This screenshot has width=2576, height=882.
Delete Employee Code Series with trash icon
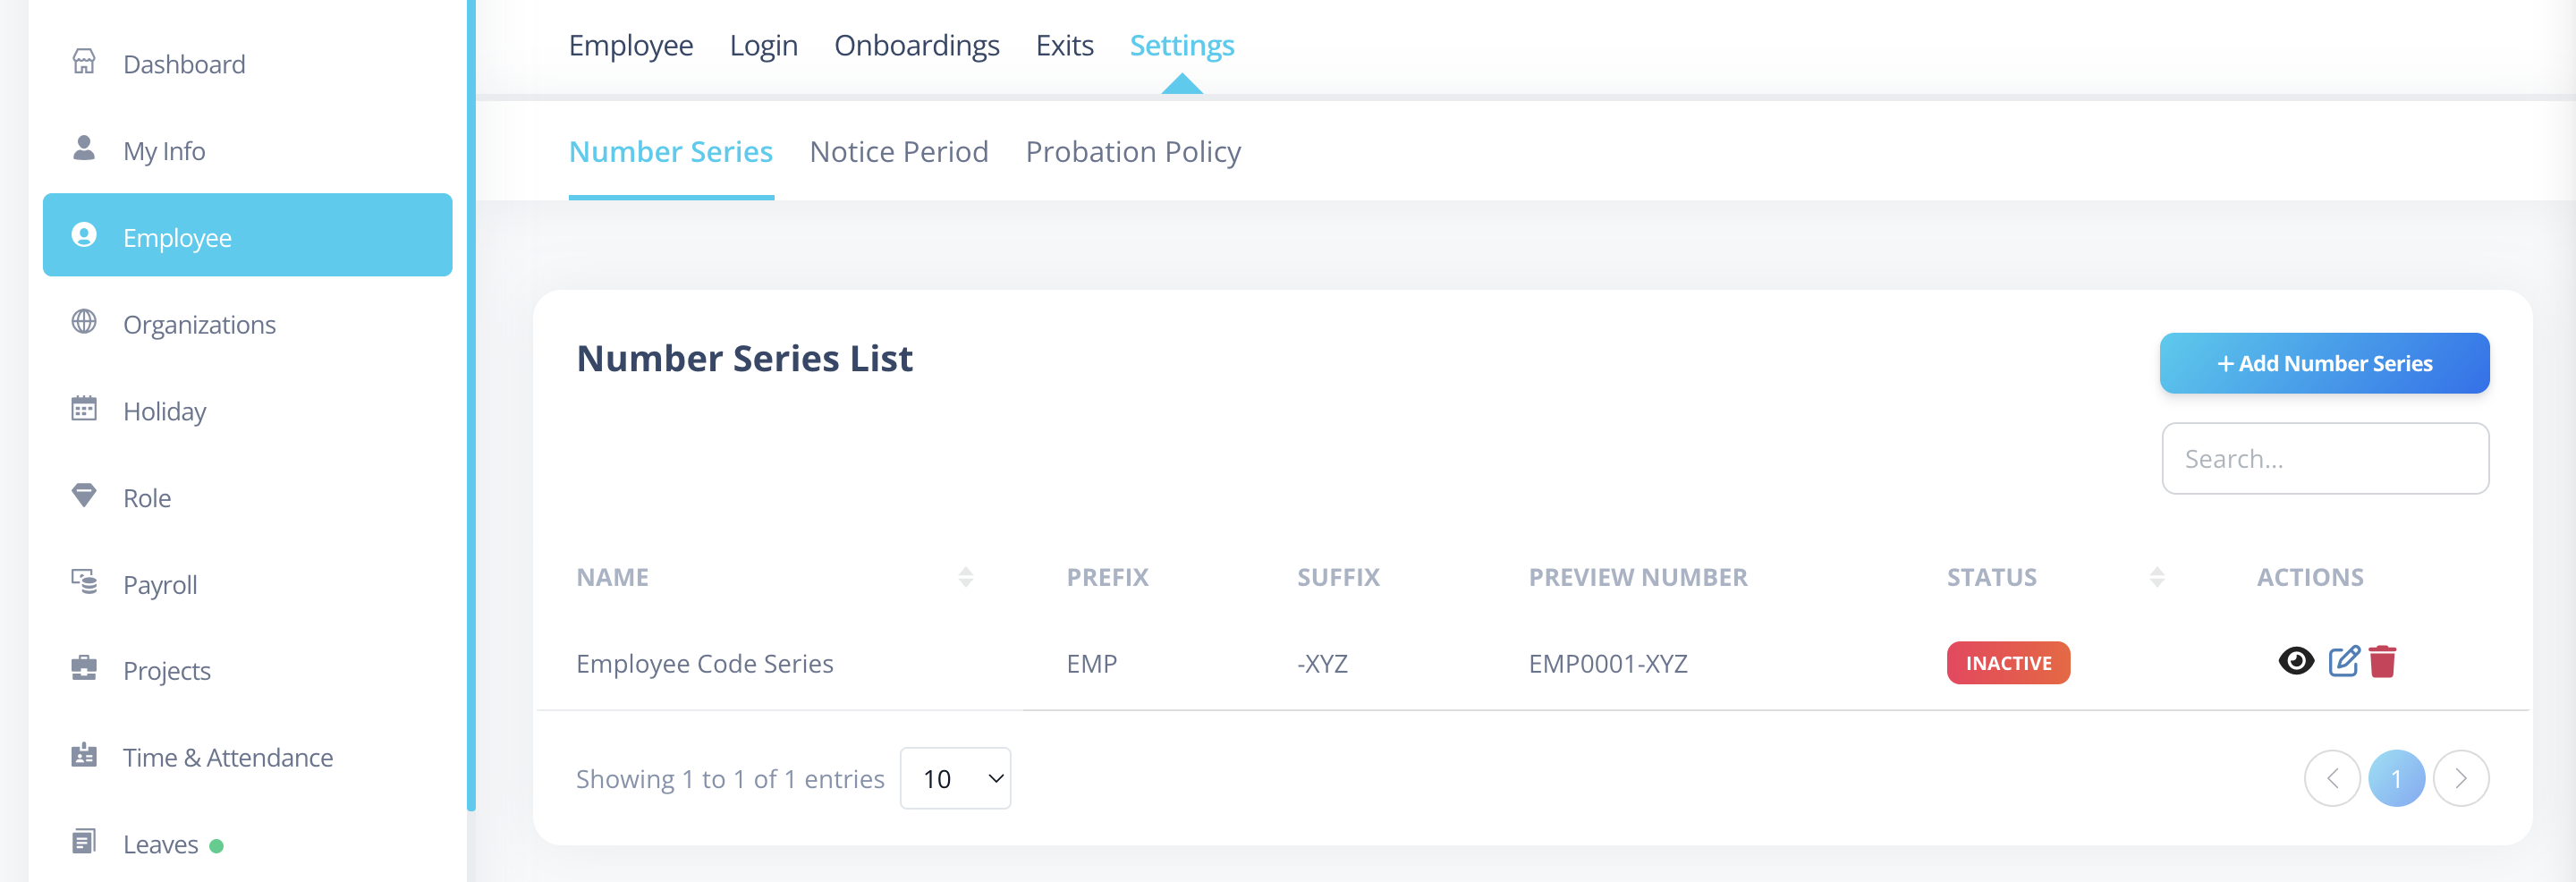[2382, 661]
